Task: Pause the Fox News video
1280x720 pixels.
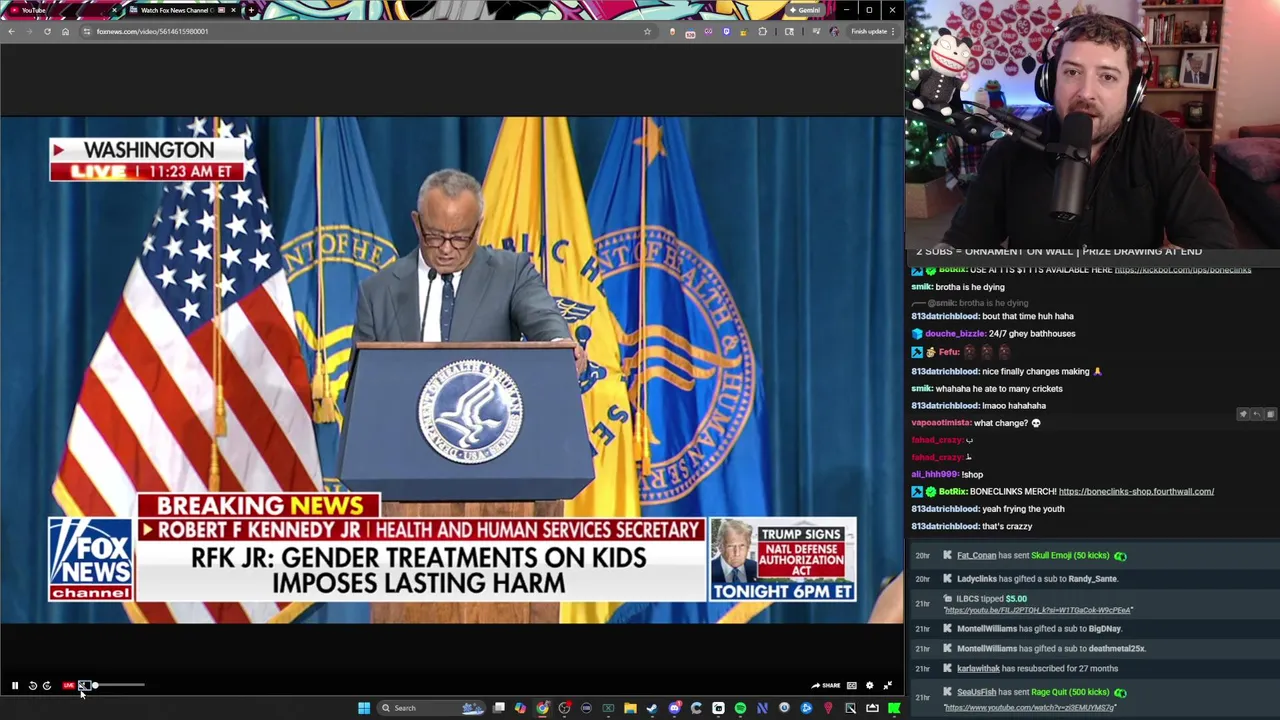Action: click(x=15, y=686)
